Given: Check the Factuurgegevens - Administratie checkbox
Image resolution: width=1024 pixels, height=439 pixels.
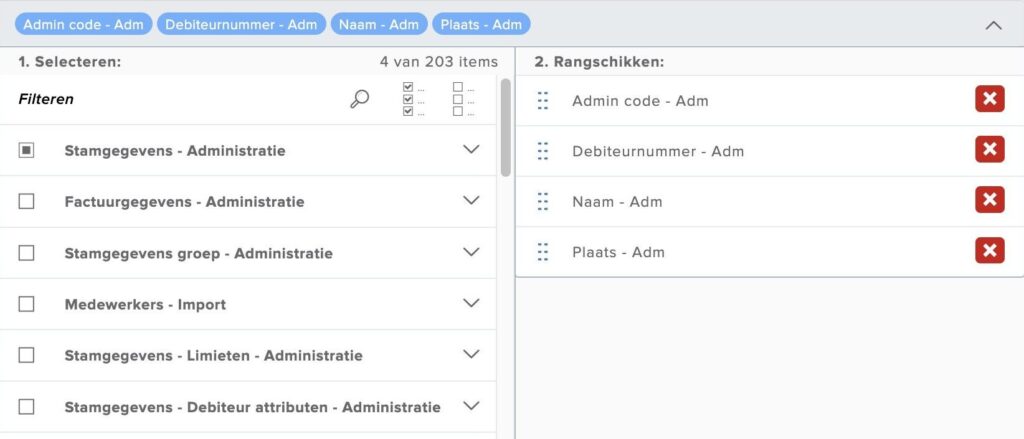Looking at the screenshot, I should click(x=27, y=201).
